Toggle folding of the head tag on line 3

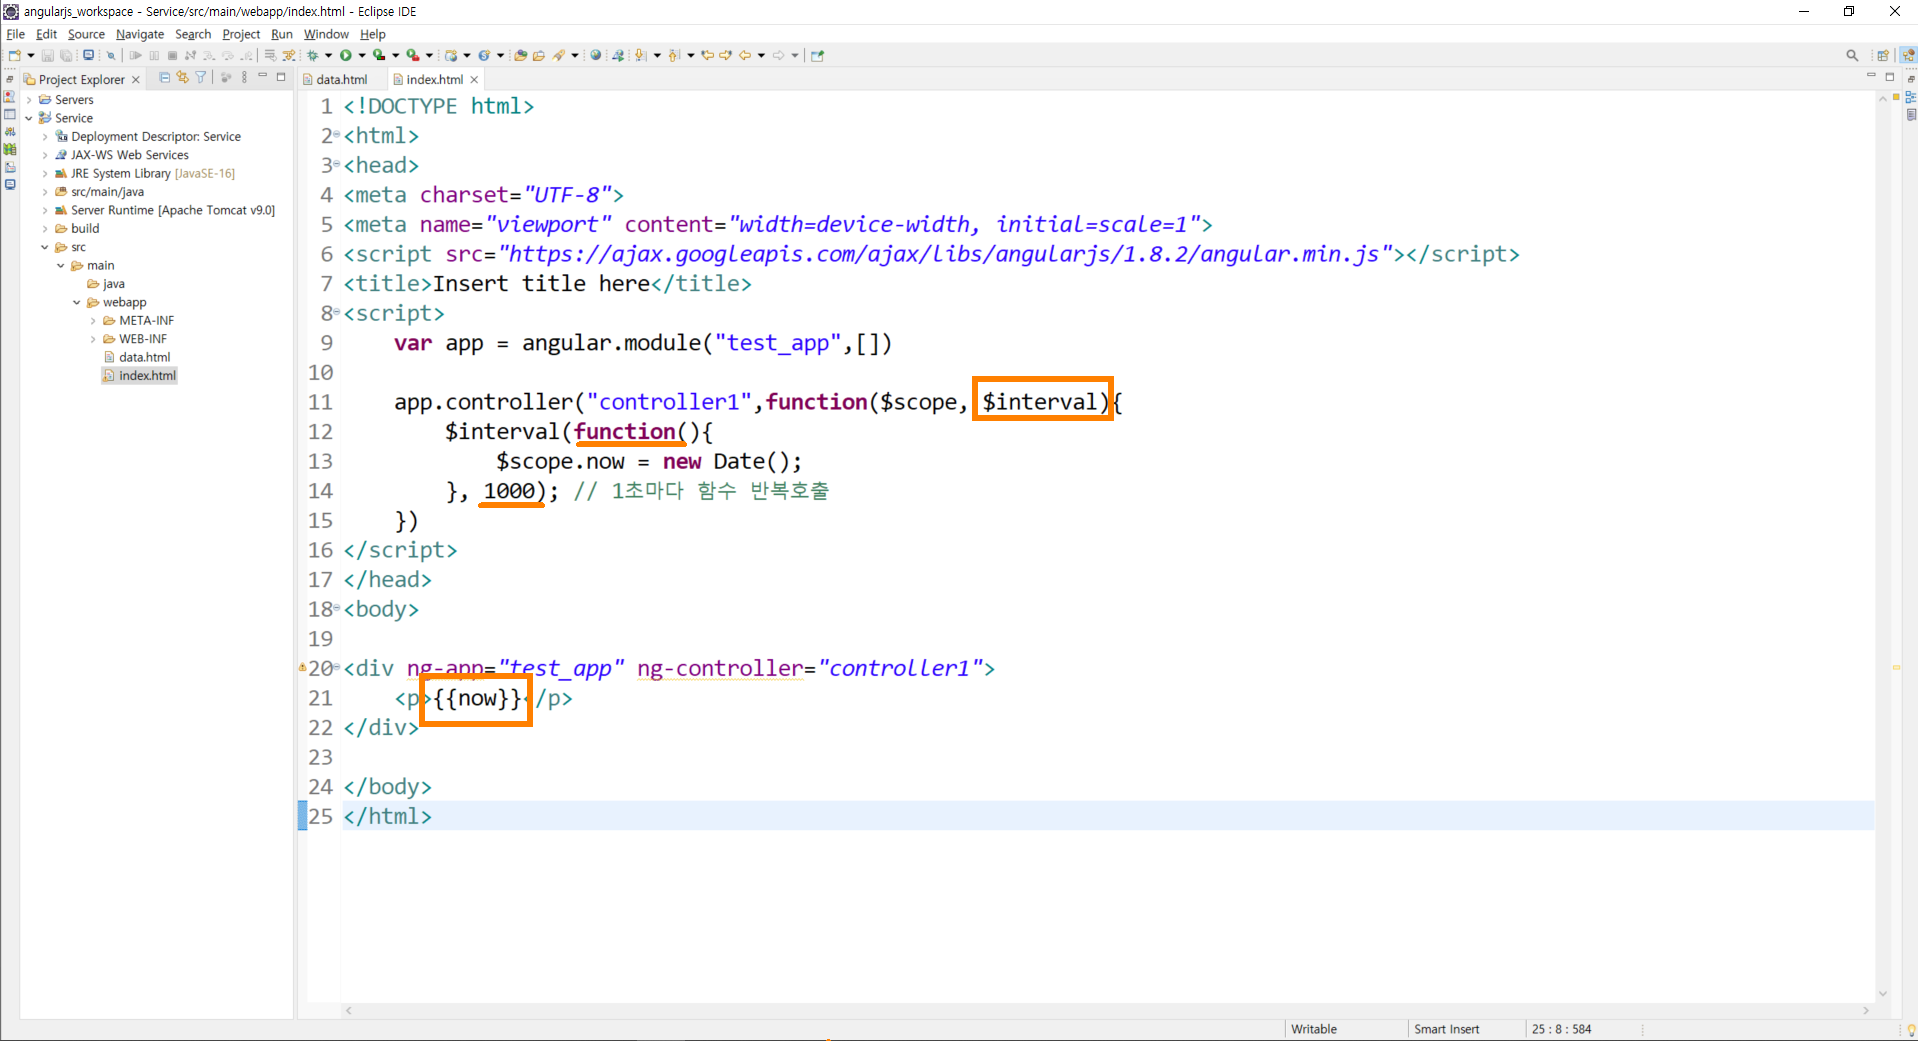tap(337, 164)
